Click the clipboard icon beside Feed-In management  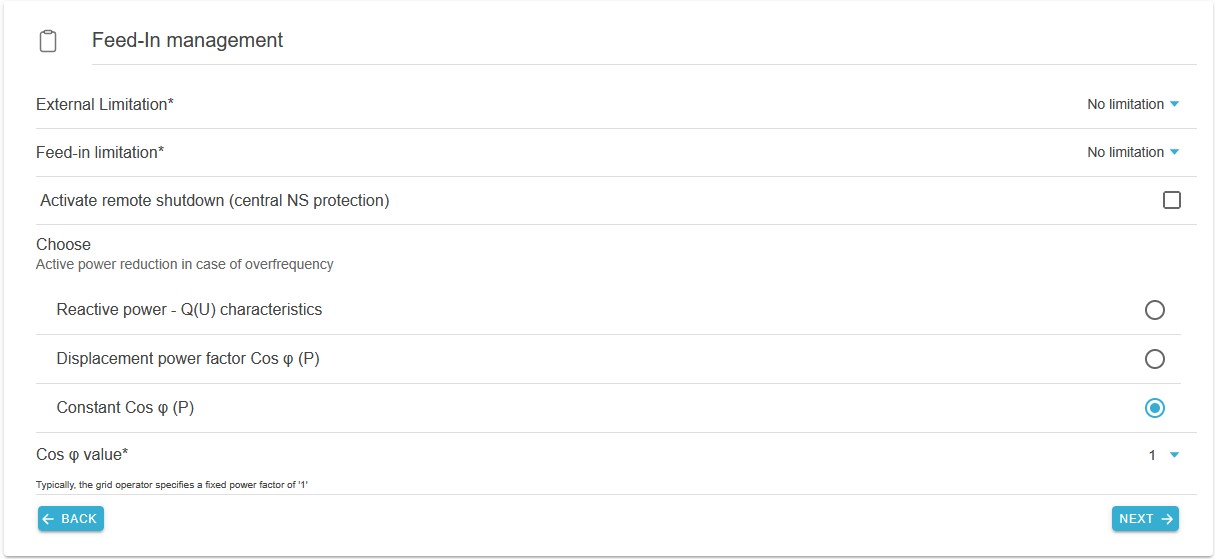48,41
